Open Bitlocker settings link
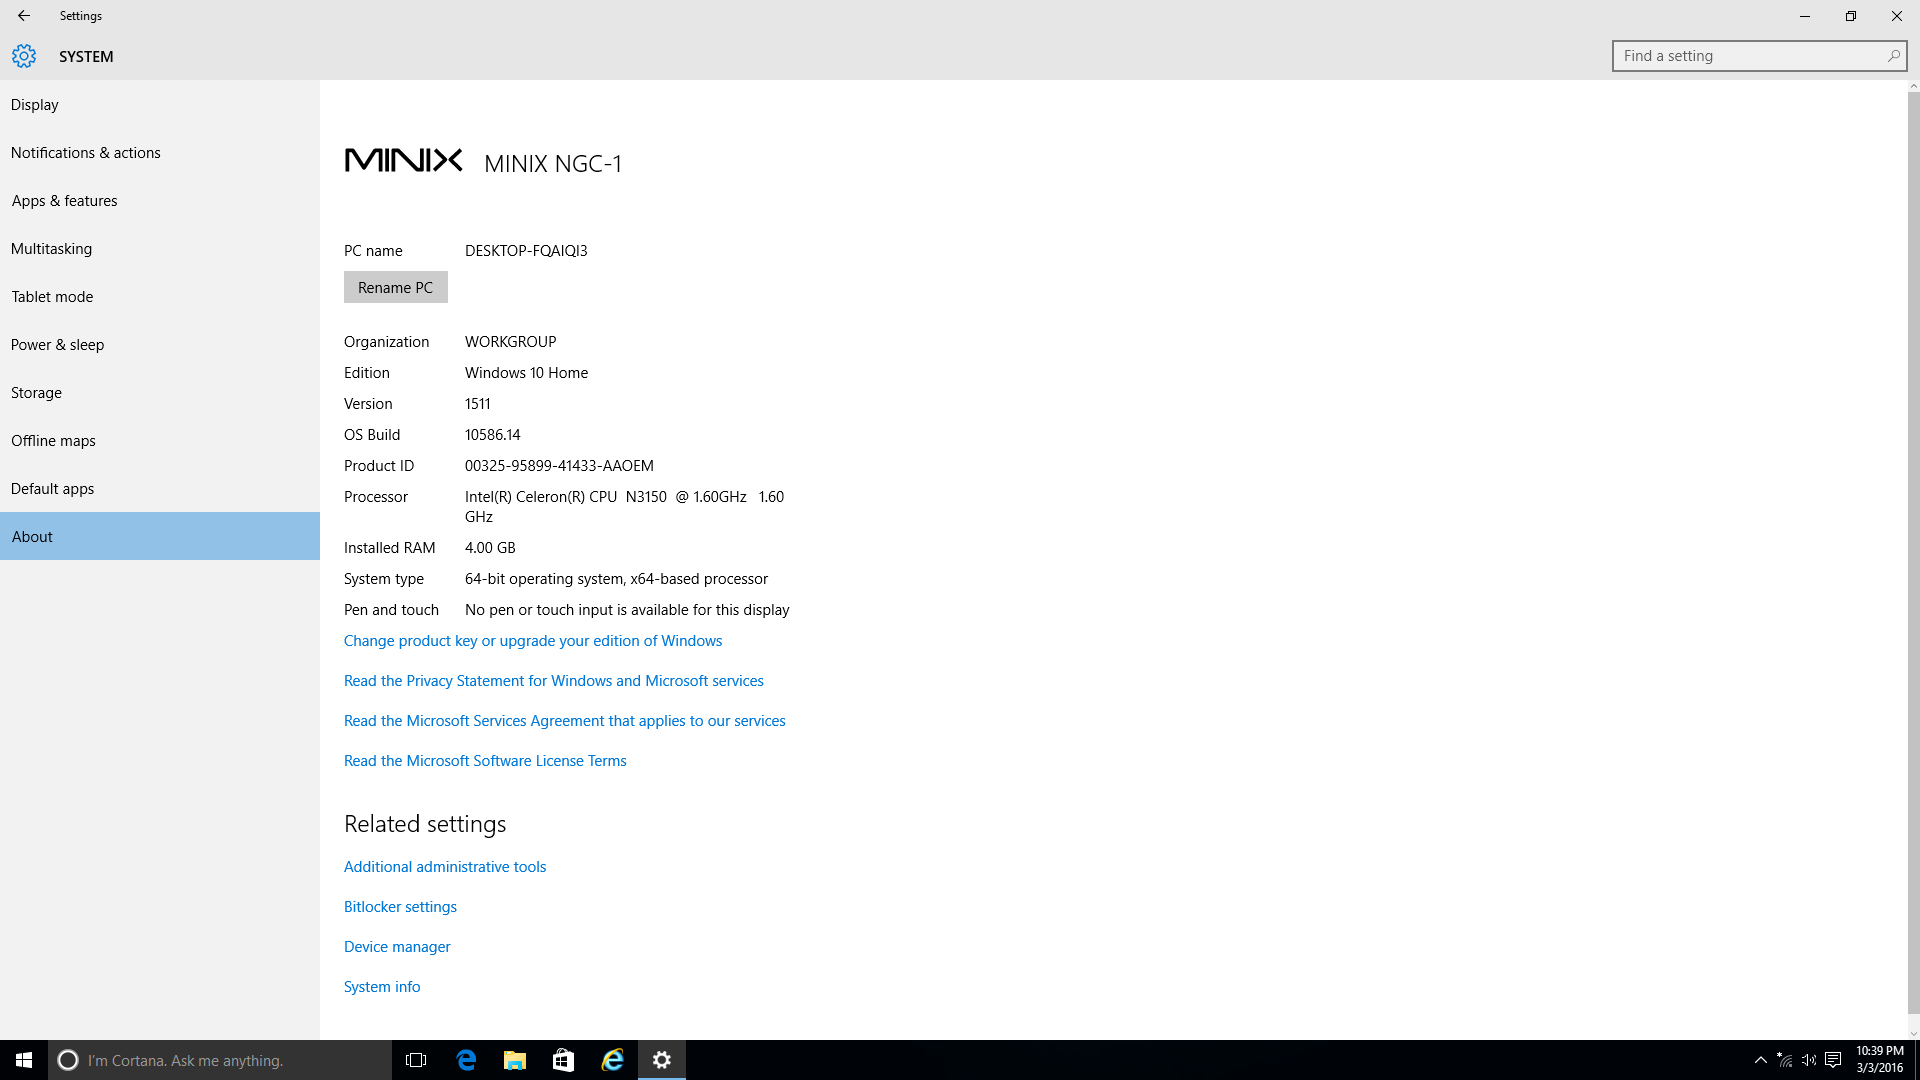 [x=400, y=907]
